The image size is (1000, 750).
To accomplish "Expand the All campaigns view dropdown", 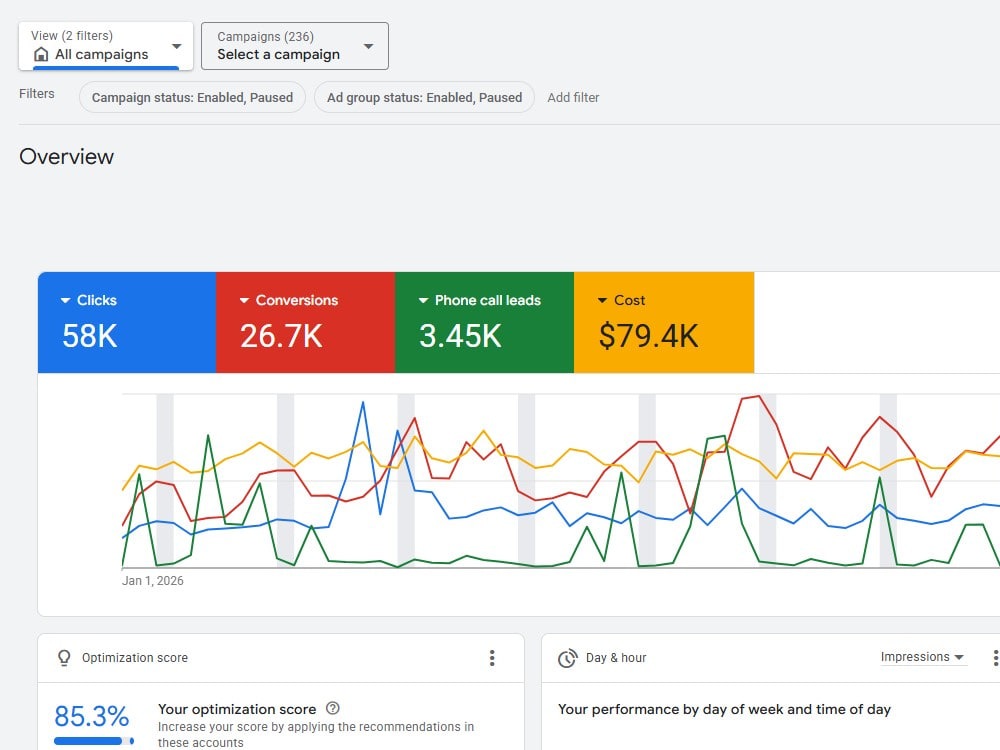I will [106, 46].
